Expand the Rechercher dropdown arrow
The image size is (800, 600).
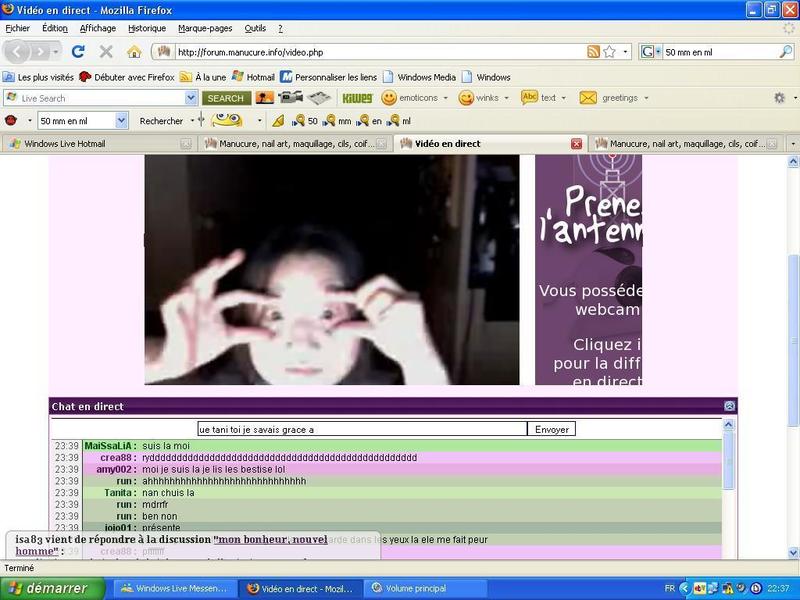pos(190,121)
